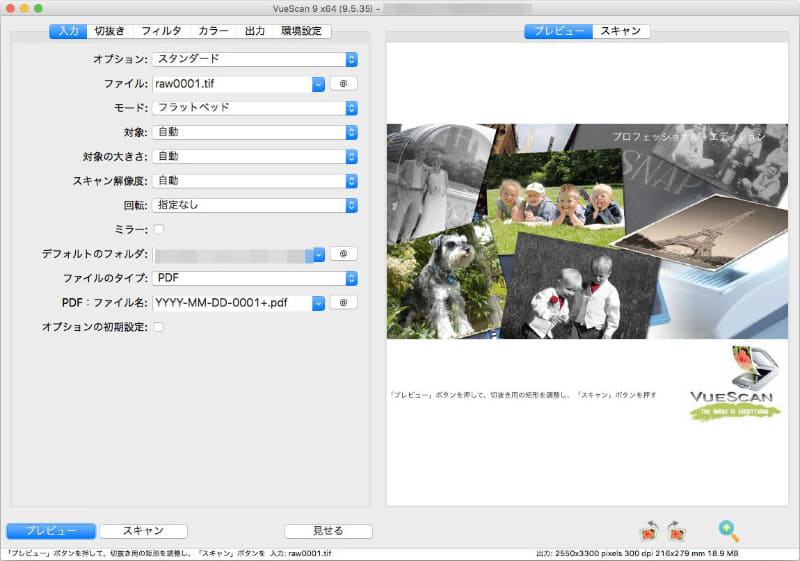Viewport: 800px width, 561px height.
Task: Open the モード dropdown showing フラットベッド
Action: 255,108
